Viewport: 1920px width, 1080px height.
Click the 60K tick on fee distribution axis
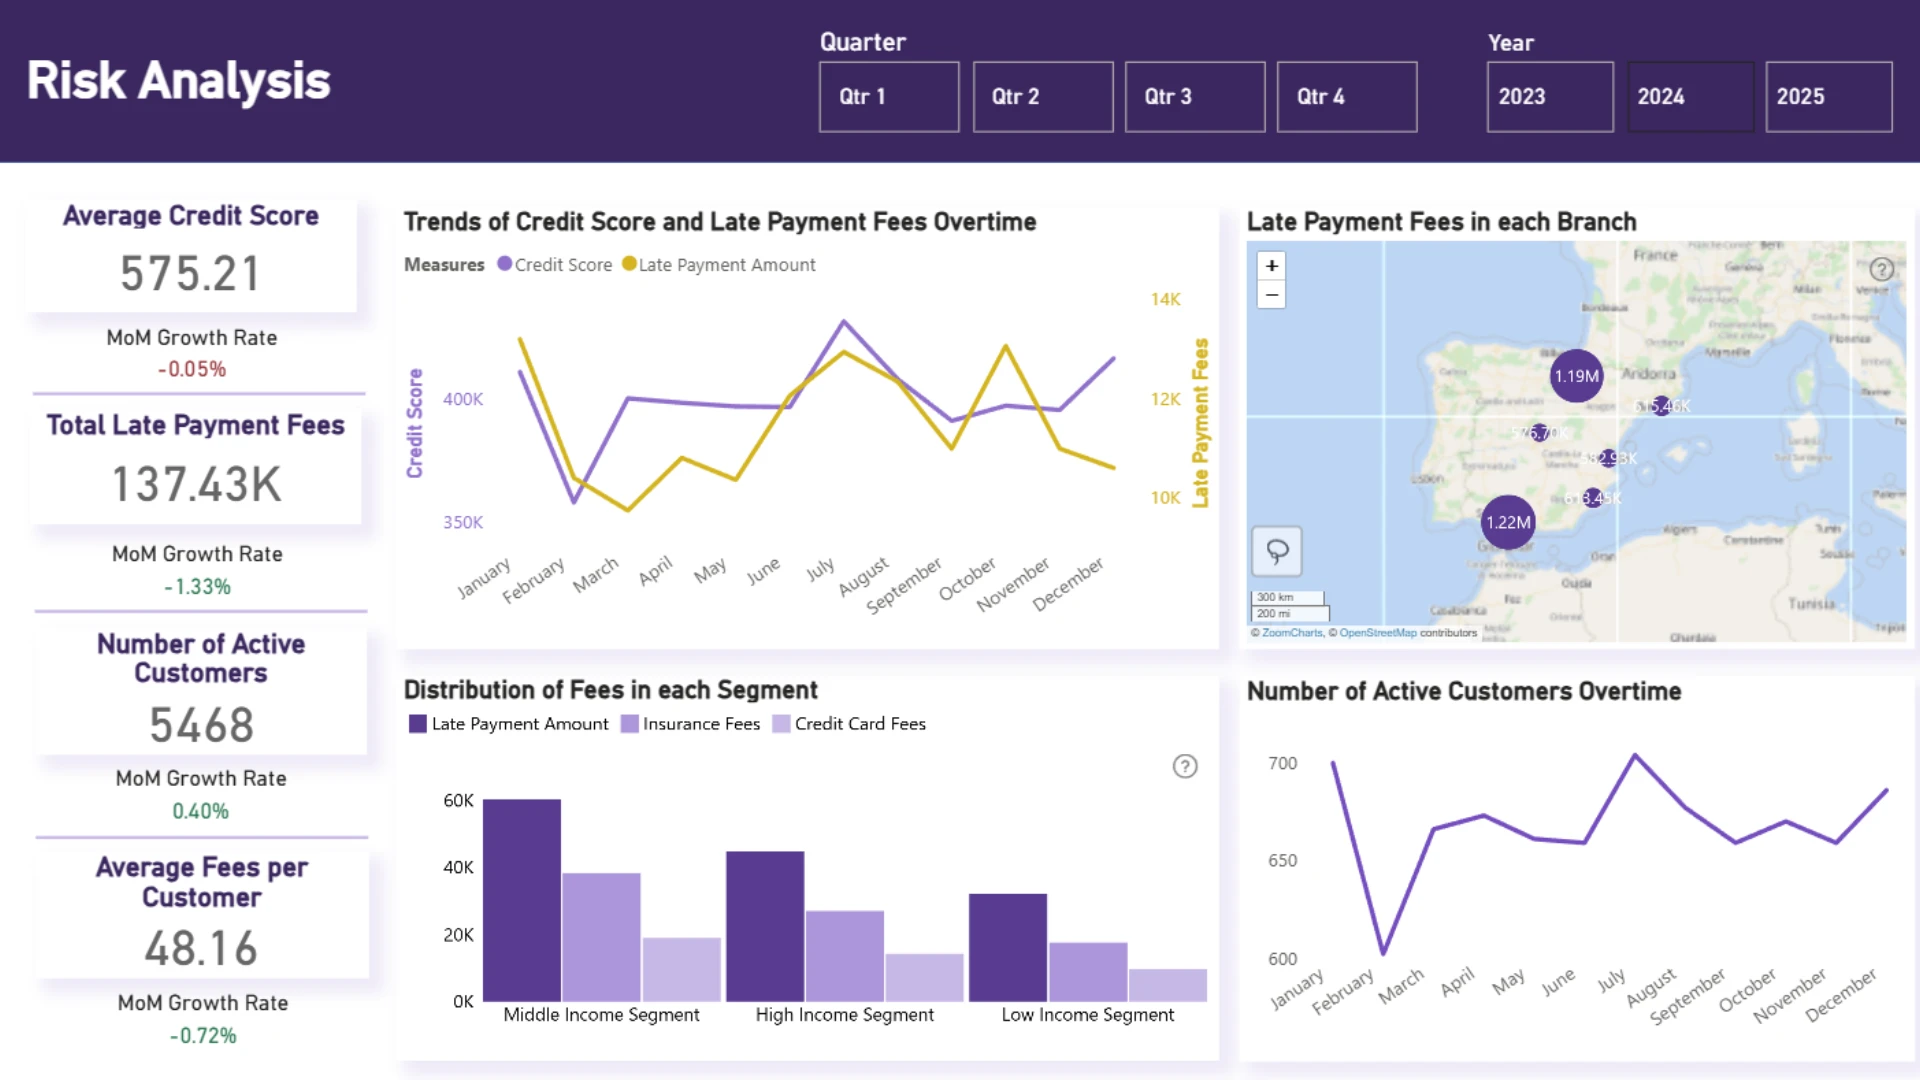pos(459,801)
